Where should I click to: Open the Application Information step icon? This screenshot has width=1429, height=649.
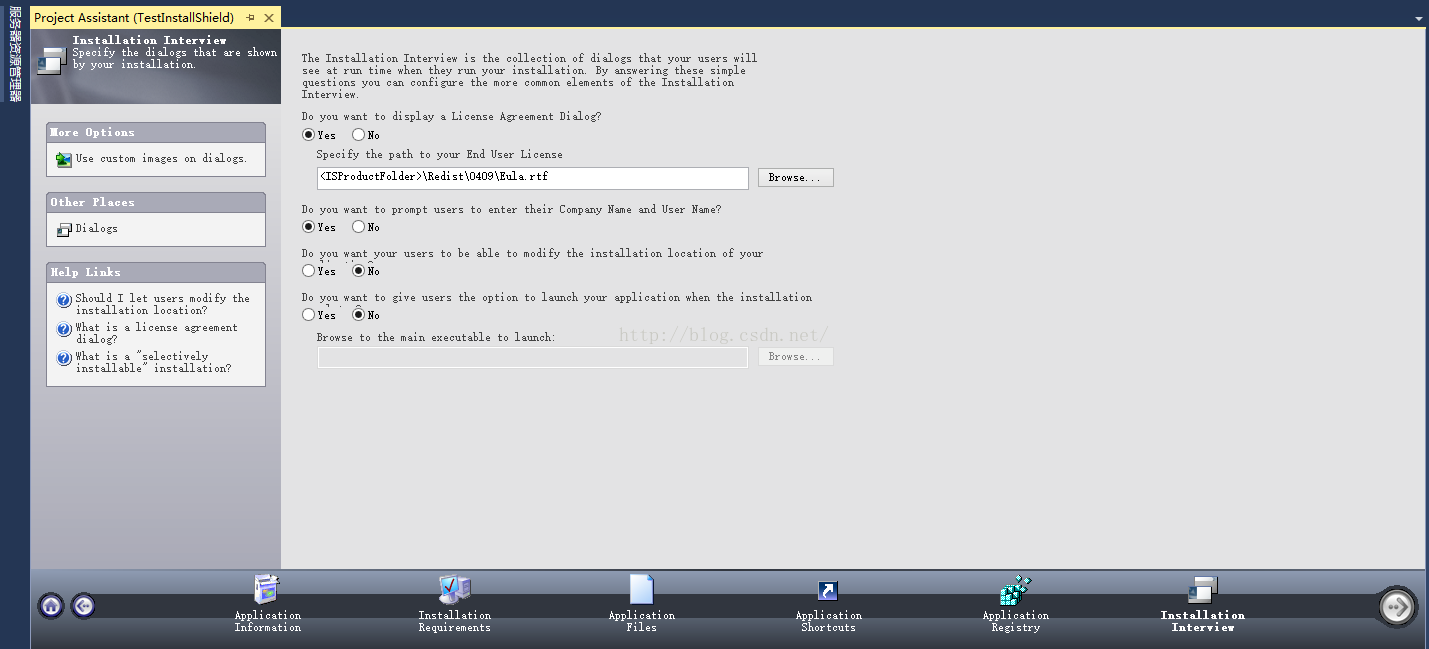[x=267, y=589]
